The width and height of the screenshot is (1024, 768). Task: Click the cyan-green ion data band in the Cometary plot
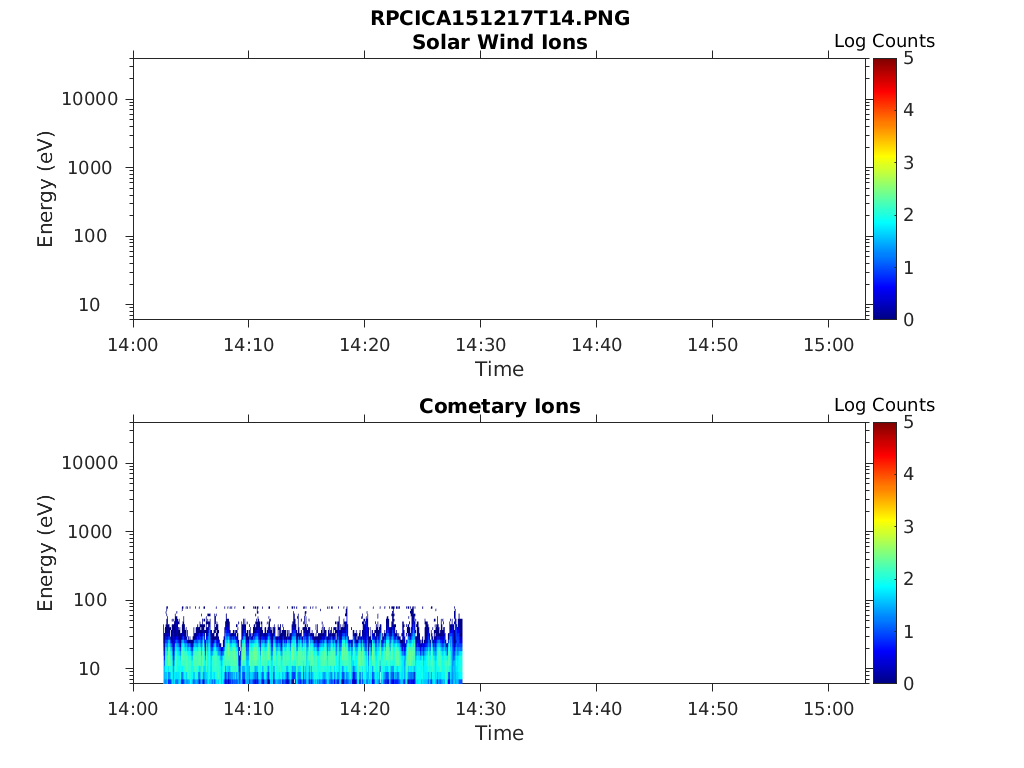(x=312, y=656)
